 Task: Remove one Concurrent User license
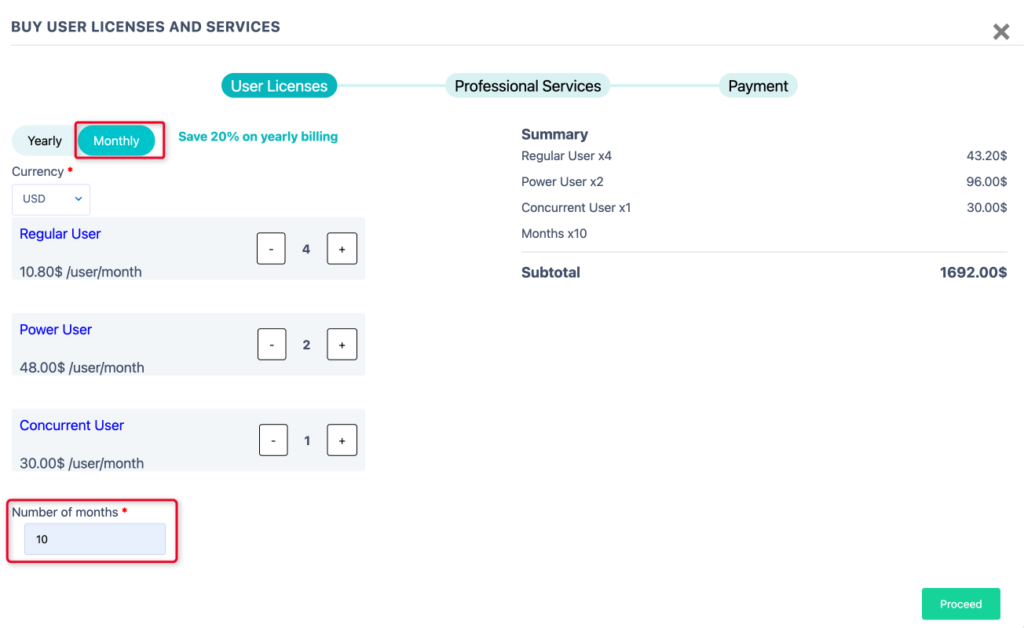pos(273,441)
